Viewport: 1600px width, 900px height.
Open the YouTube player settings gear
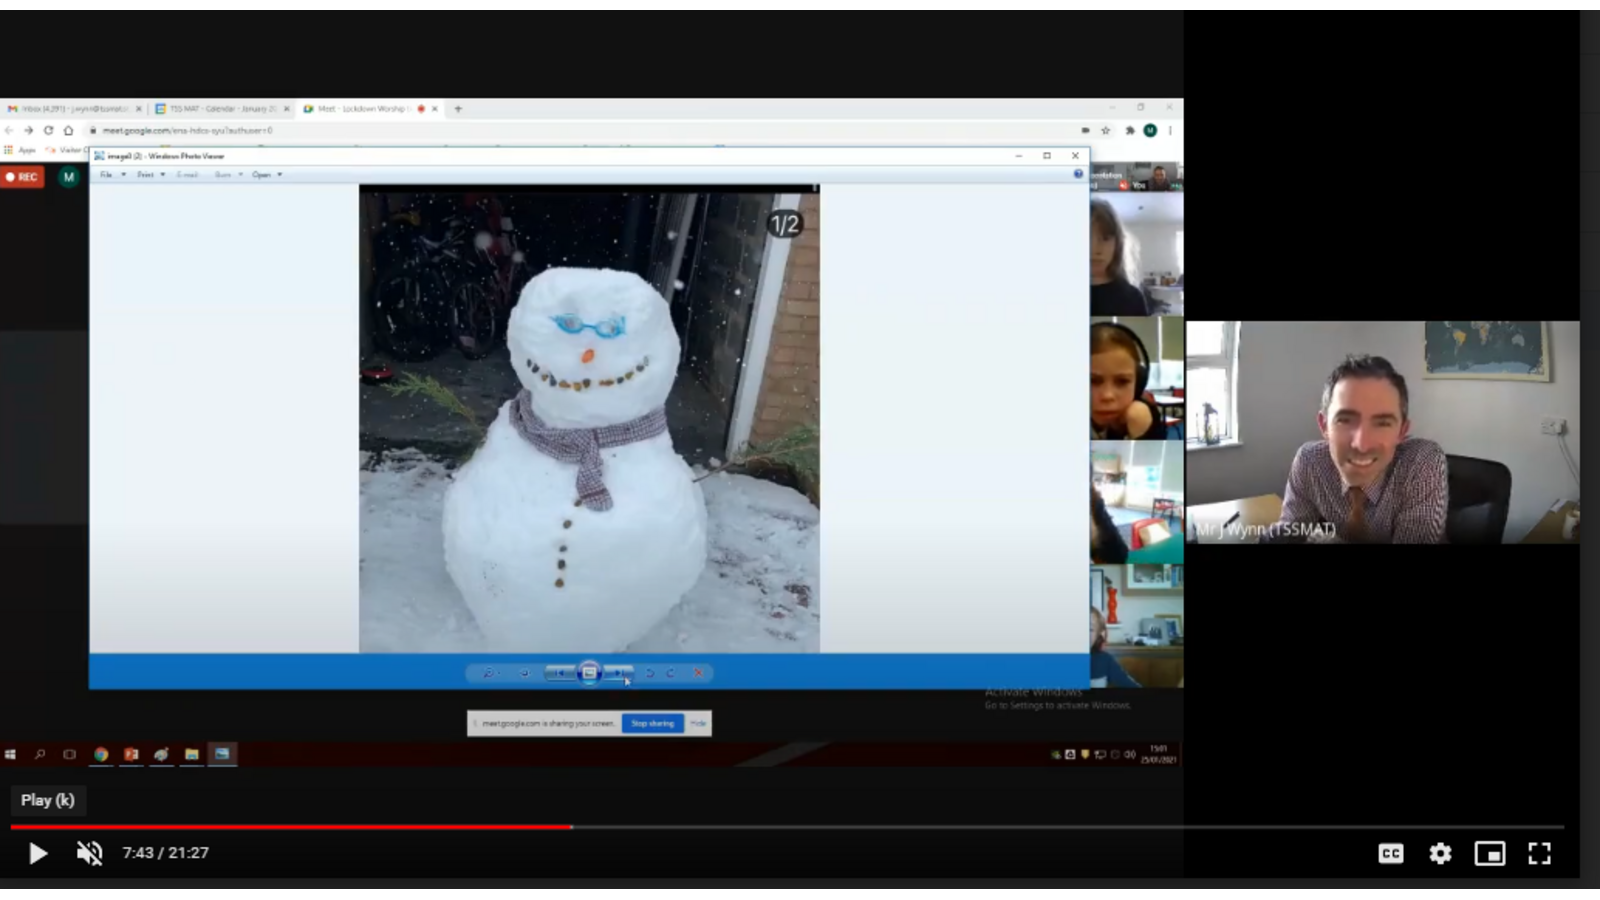(x=1440, y=853)
